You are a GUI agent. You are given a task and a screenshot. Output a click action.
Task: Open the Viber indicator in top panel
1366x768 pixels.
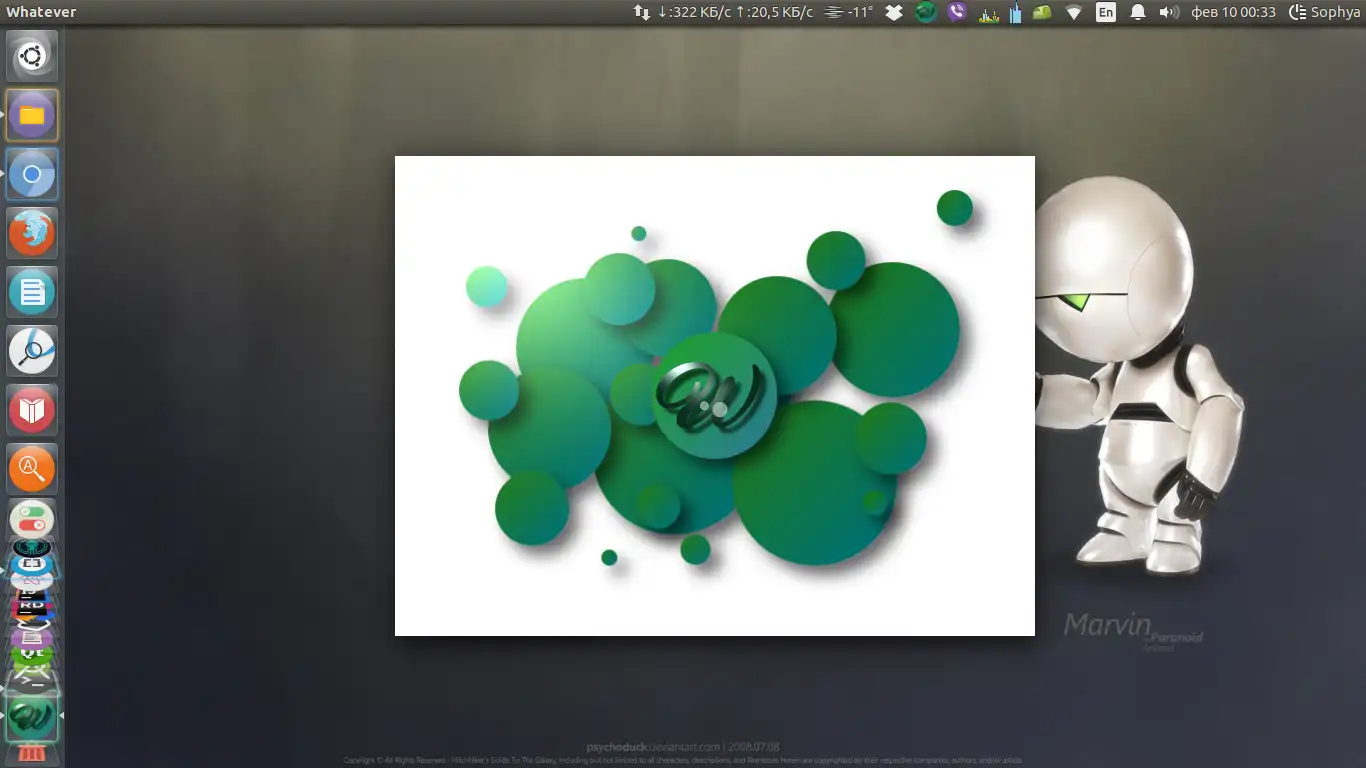point(957,12)
